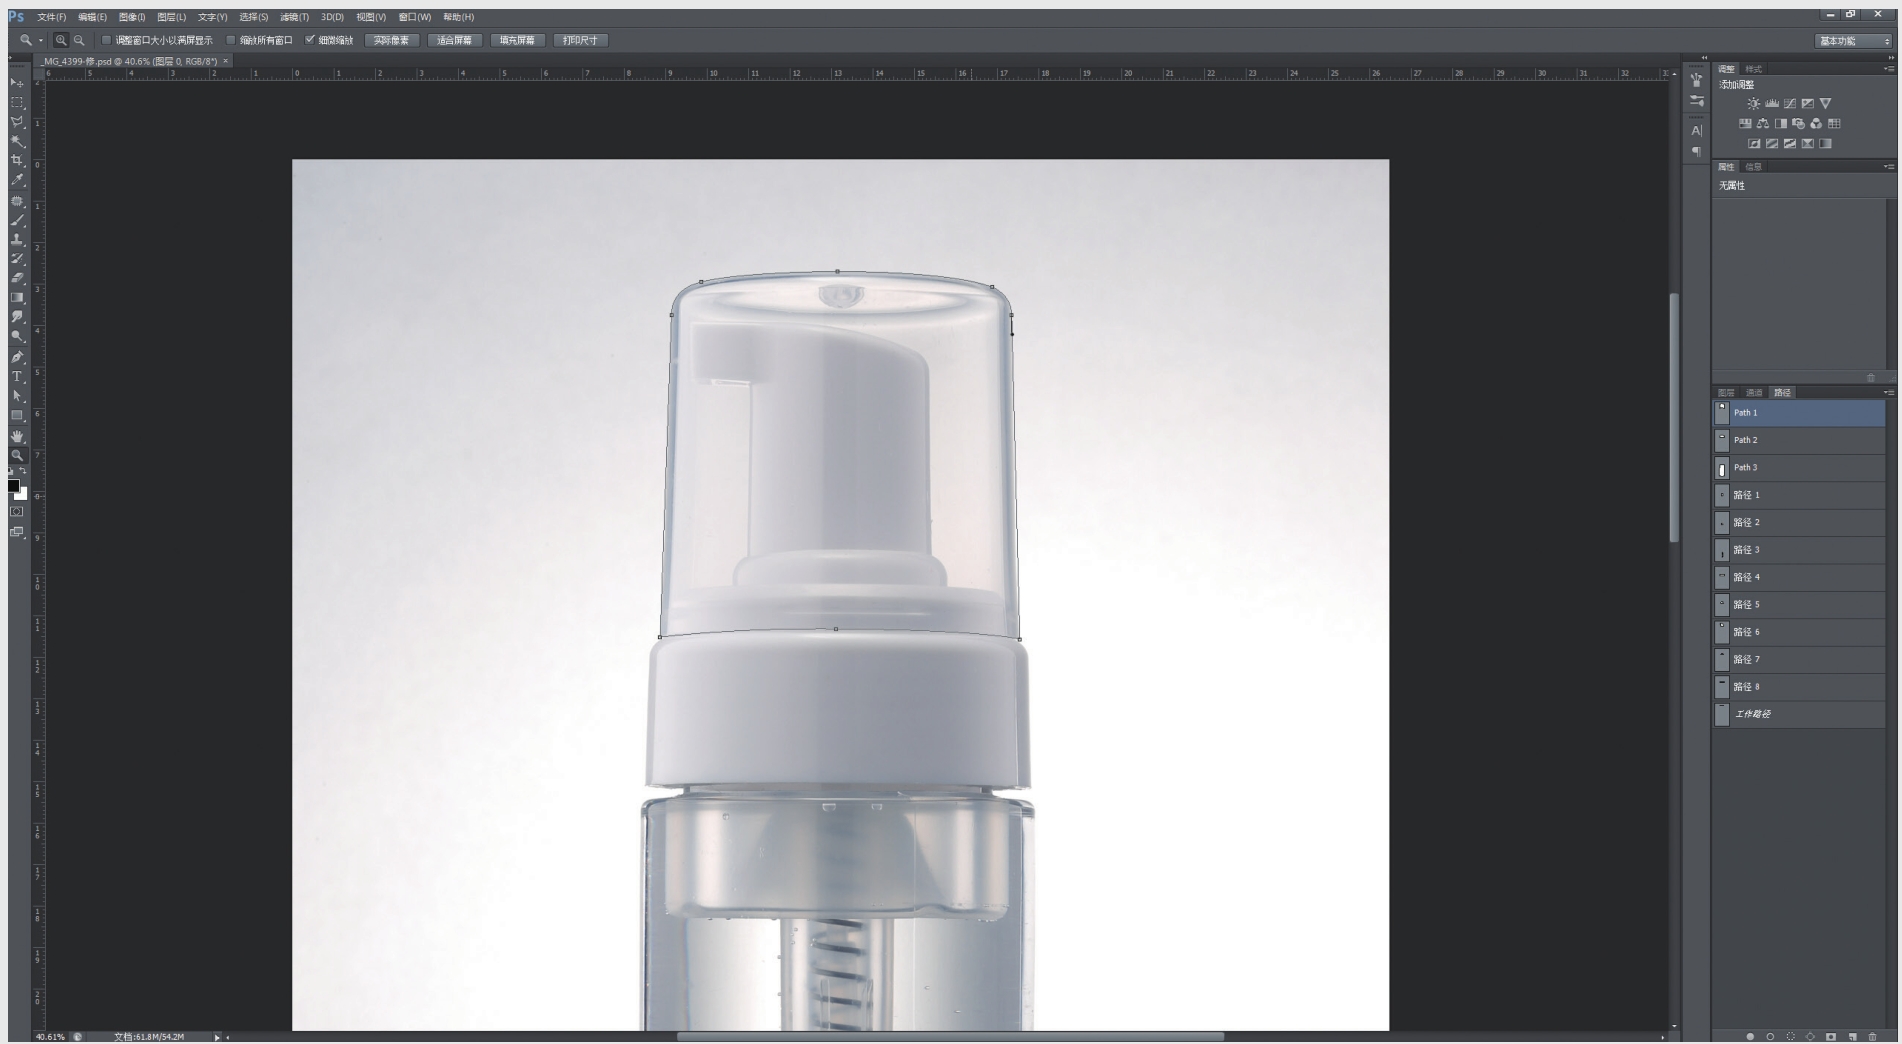The image size is (1902, 1044).
Task: Select the 工作路径 work path row
Action: [x=1799, y=714]
